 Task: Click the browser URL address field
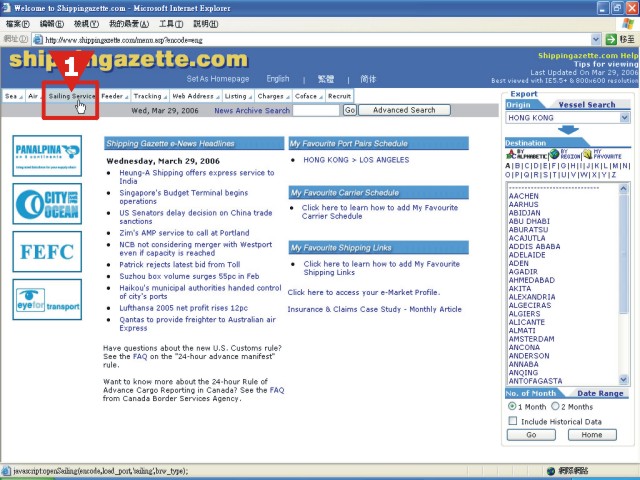[316, 40]
